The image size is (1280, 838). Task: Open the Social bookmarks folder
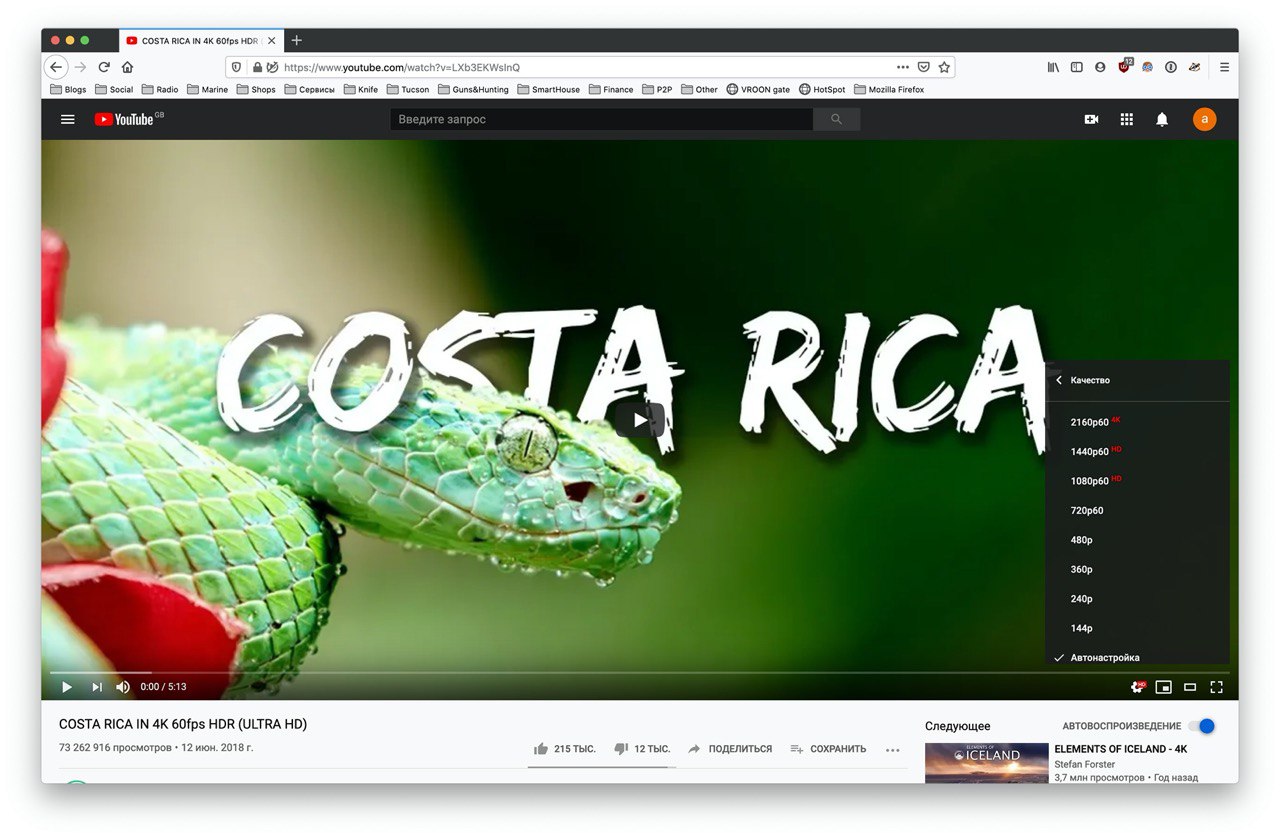point(114,89)
